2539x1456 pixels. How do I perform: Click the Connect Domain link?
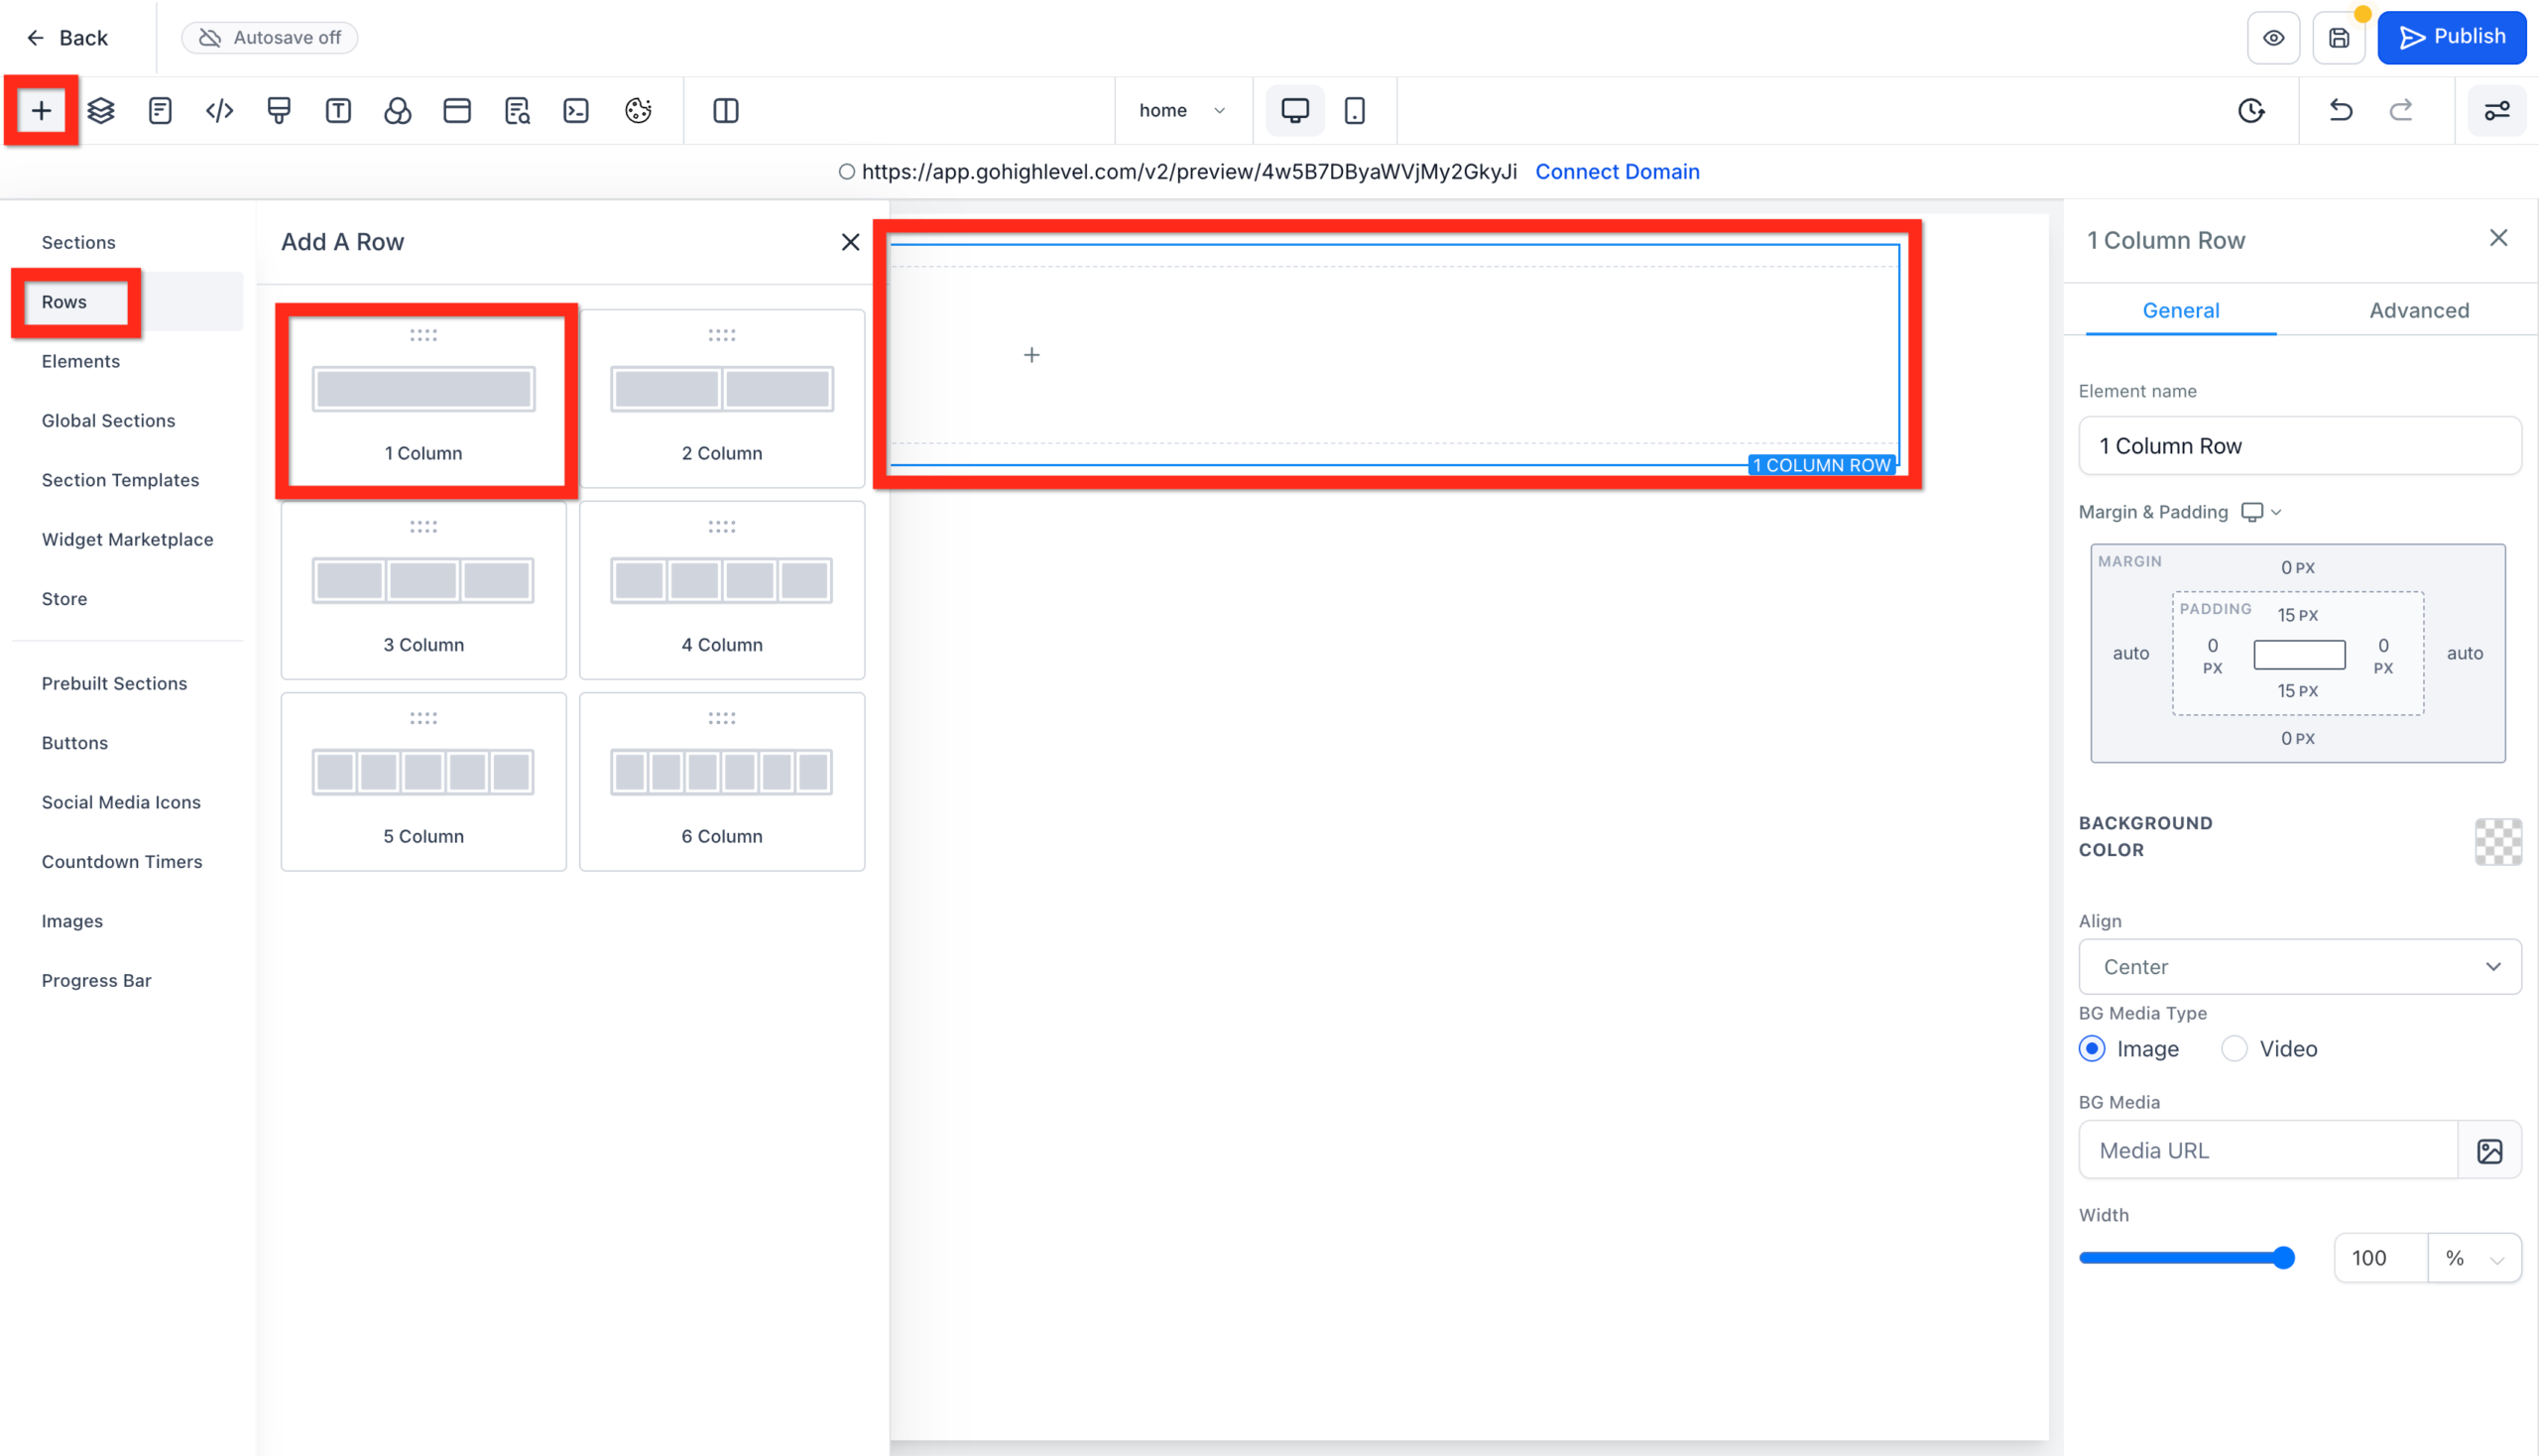pyautogui.click(x=1616, y=171)
